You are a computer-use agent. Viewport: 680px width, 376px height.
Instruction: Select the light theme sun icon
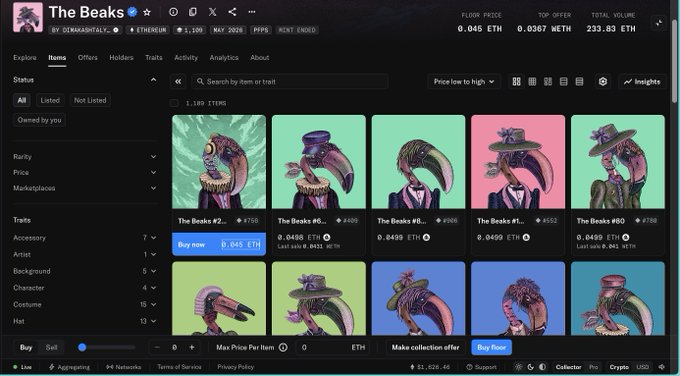pos(518,367)
